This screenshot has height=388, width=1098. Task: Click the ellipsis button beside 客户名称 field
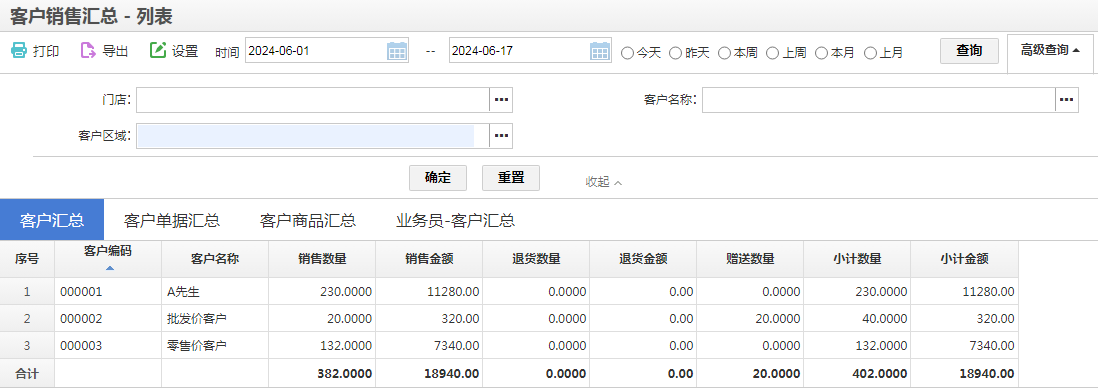click(x=1066, y=100)
